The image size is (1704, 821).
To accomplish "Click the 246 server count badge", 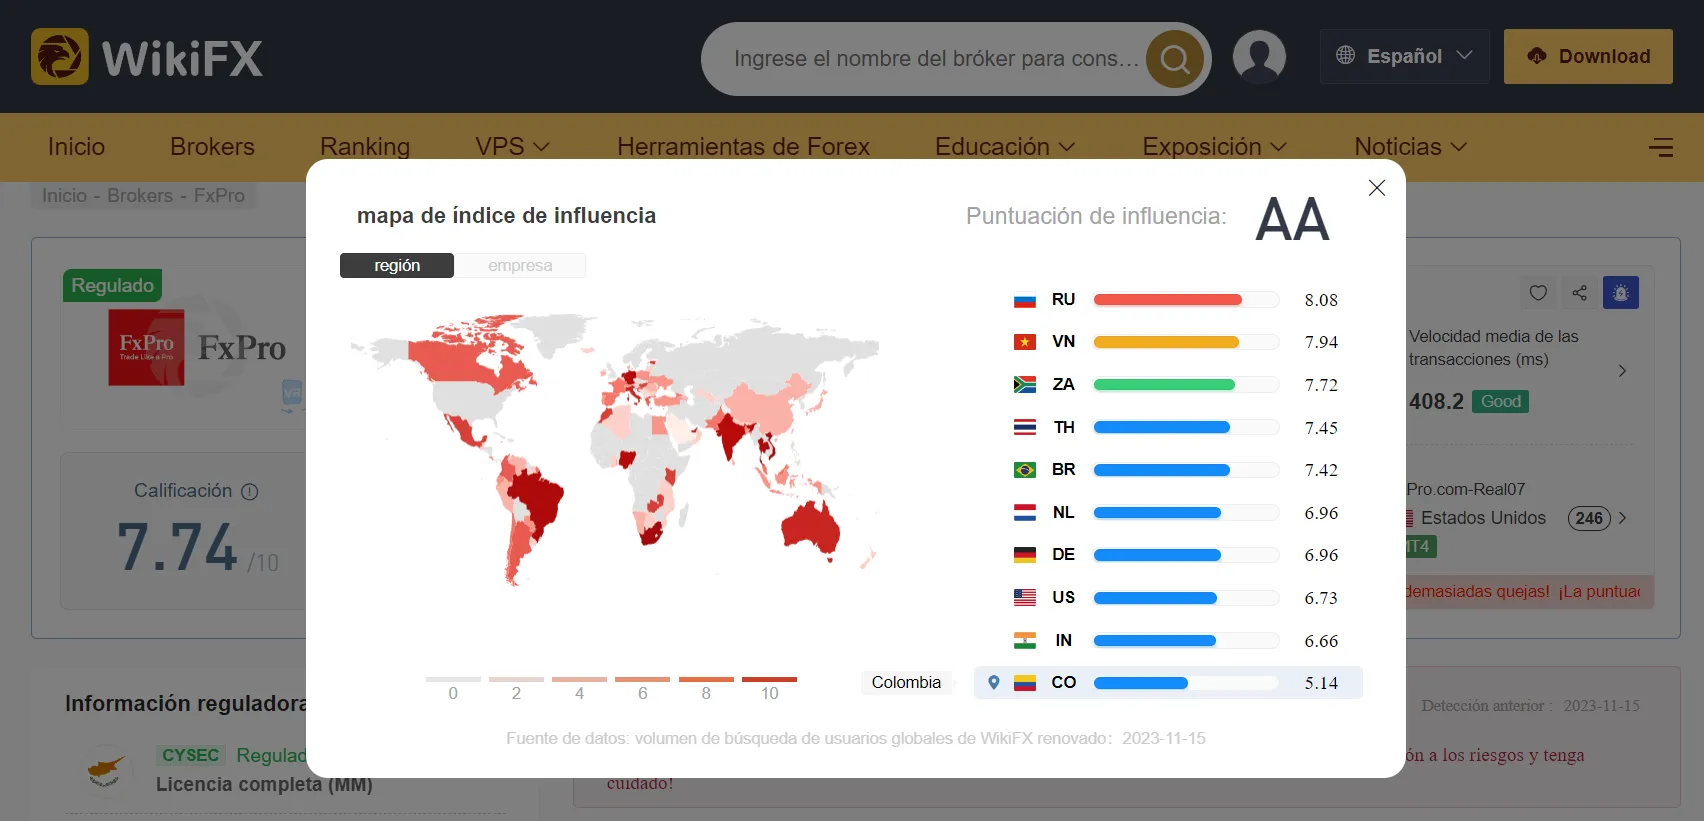I will (1589, 518).
